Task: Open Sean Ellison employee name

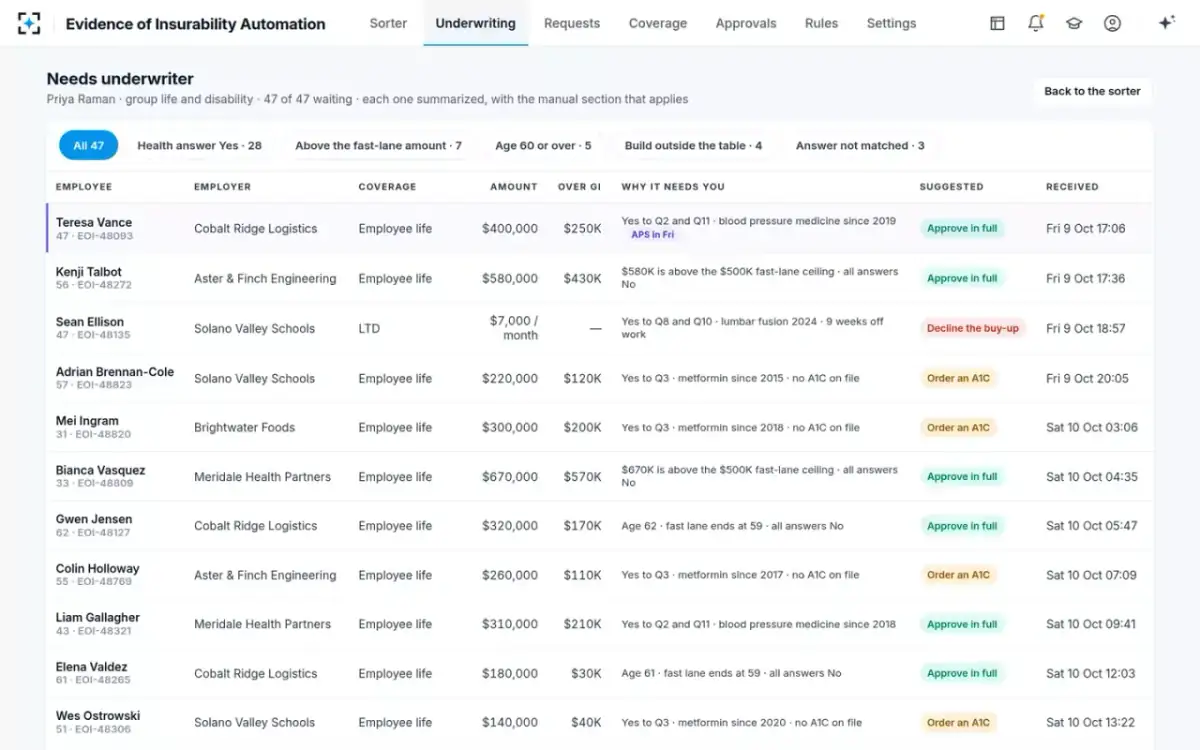Action: [x=90, y=322]
